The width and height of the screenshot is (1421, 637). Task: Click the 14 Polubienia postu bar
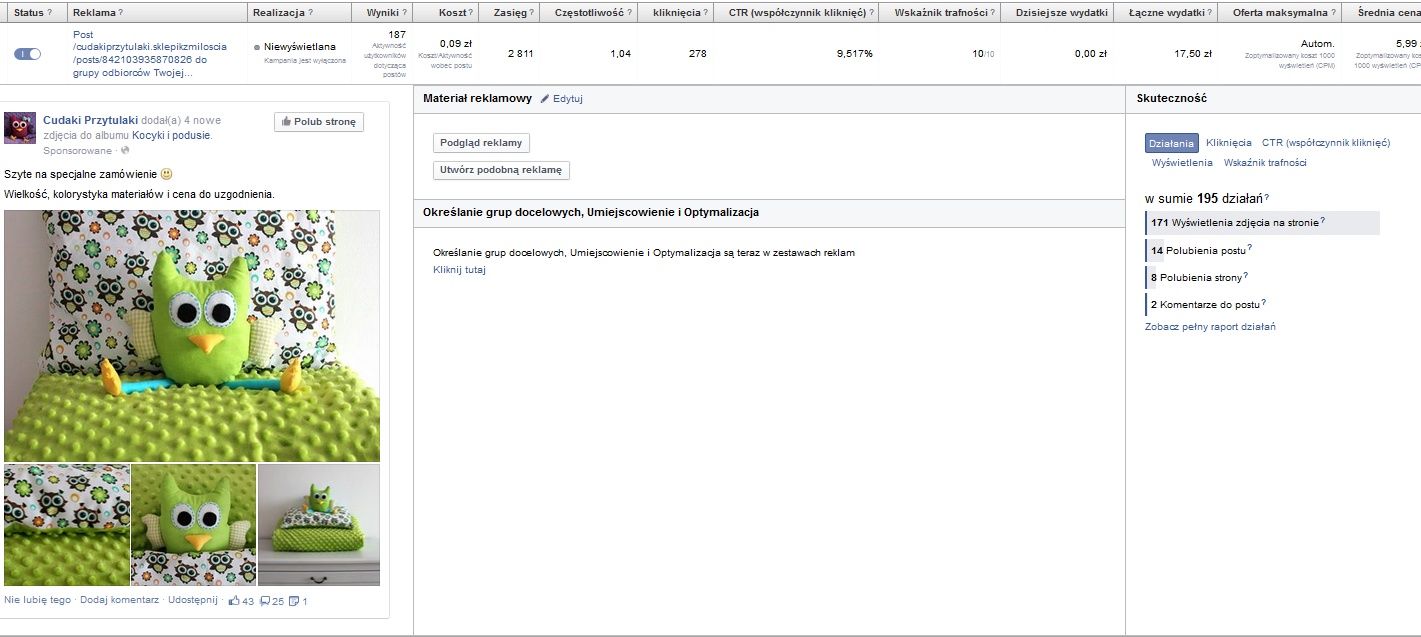1199,250
